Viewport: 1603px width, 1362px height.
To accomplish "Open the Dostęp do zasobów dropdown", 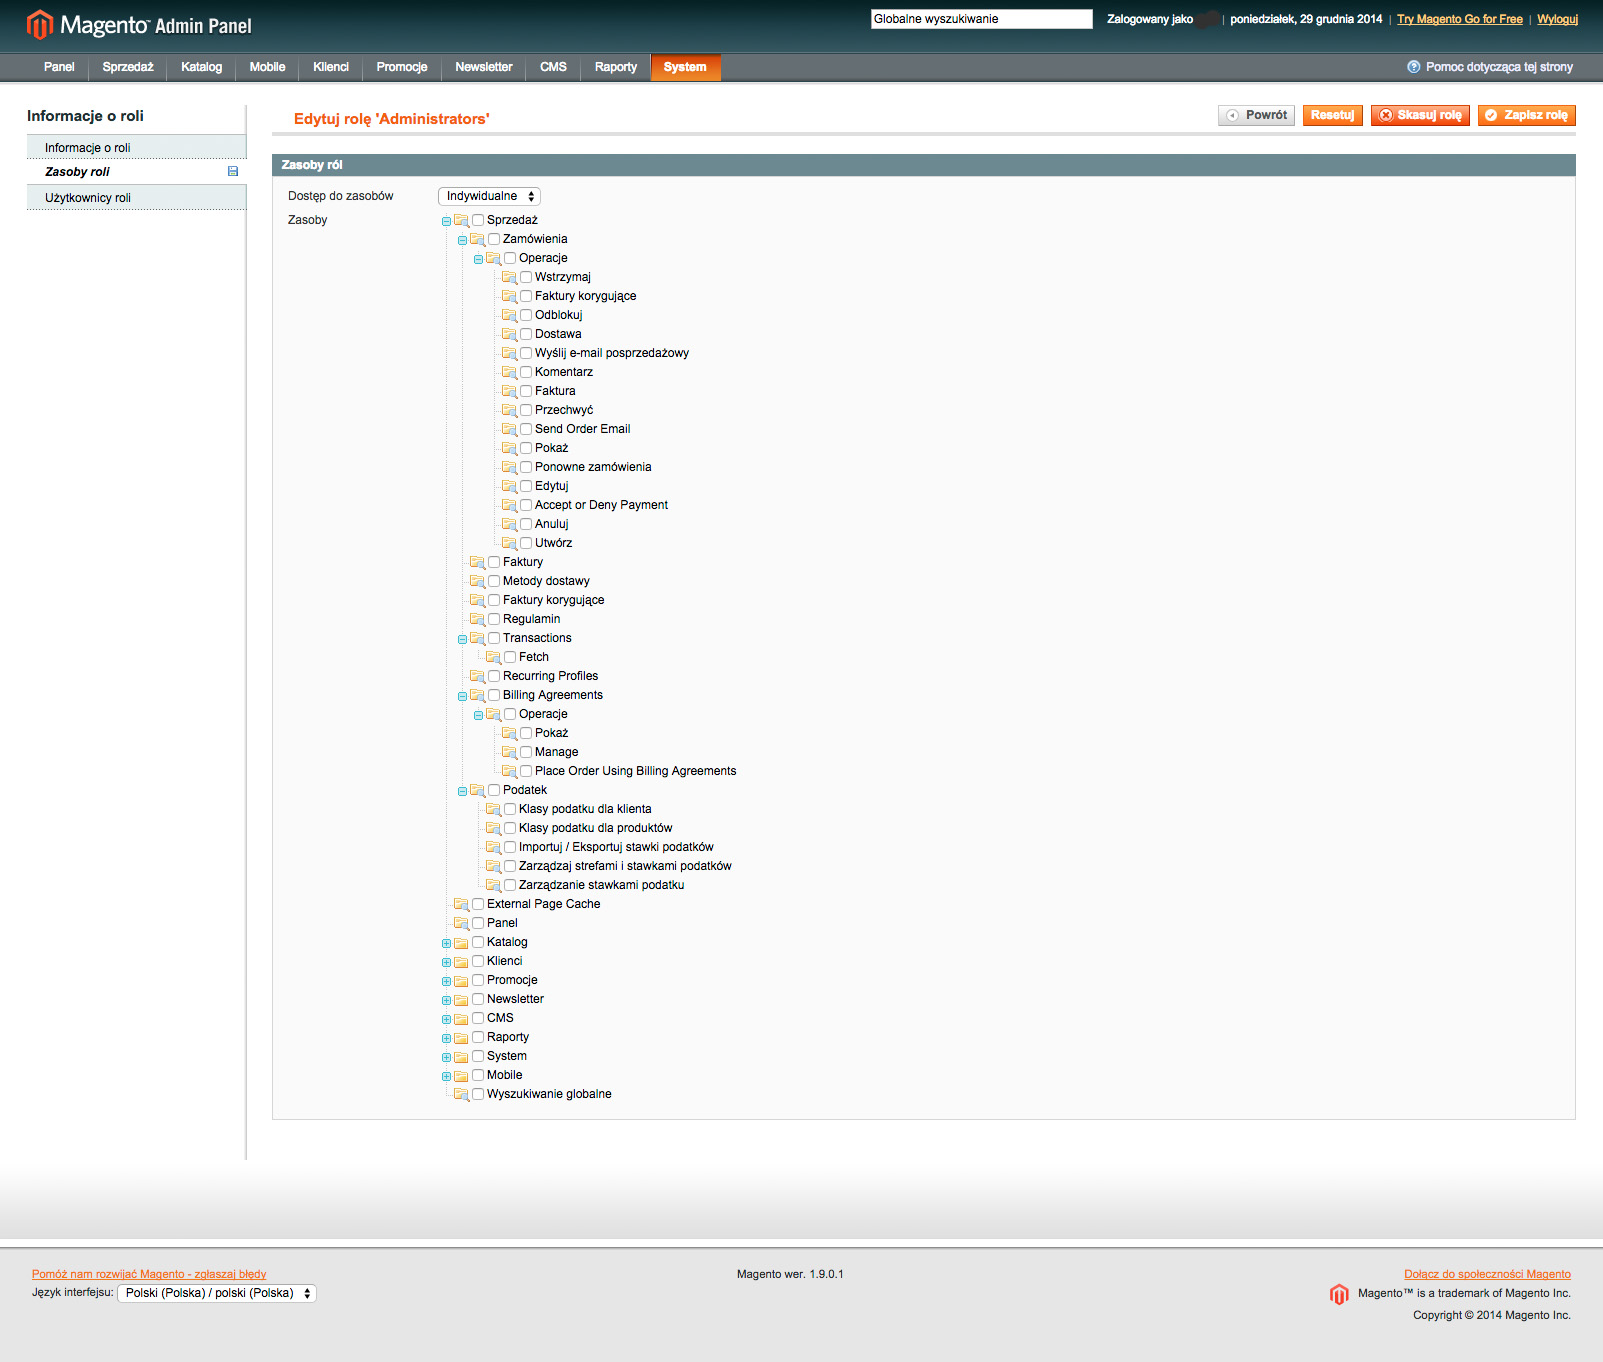I will [x=490, y=197].
